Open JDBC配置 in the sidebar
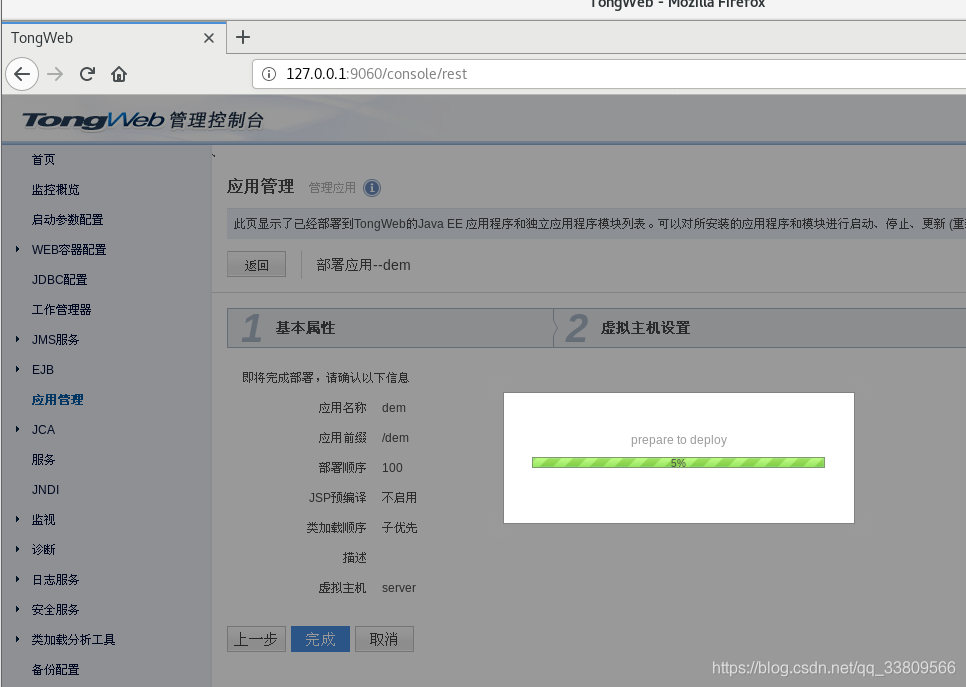Image resolution: width=966 pixels, height=687 pixels. click(60, 280)
